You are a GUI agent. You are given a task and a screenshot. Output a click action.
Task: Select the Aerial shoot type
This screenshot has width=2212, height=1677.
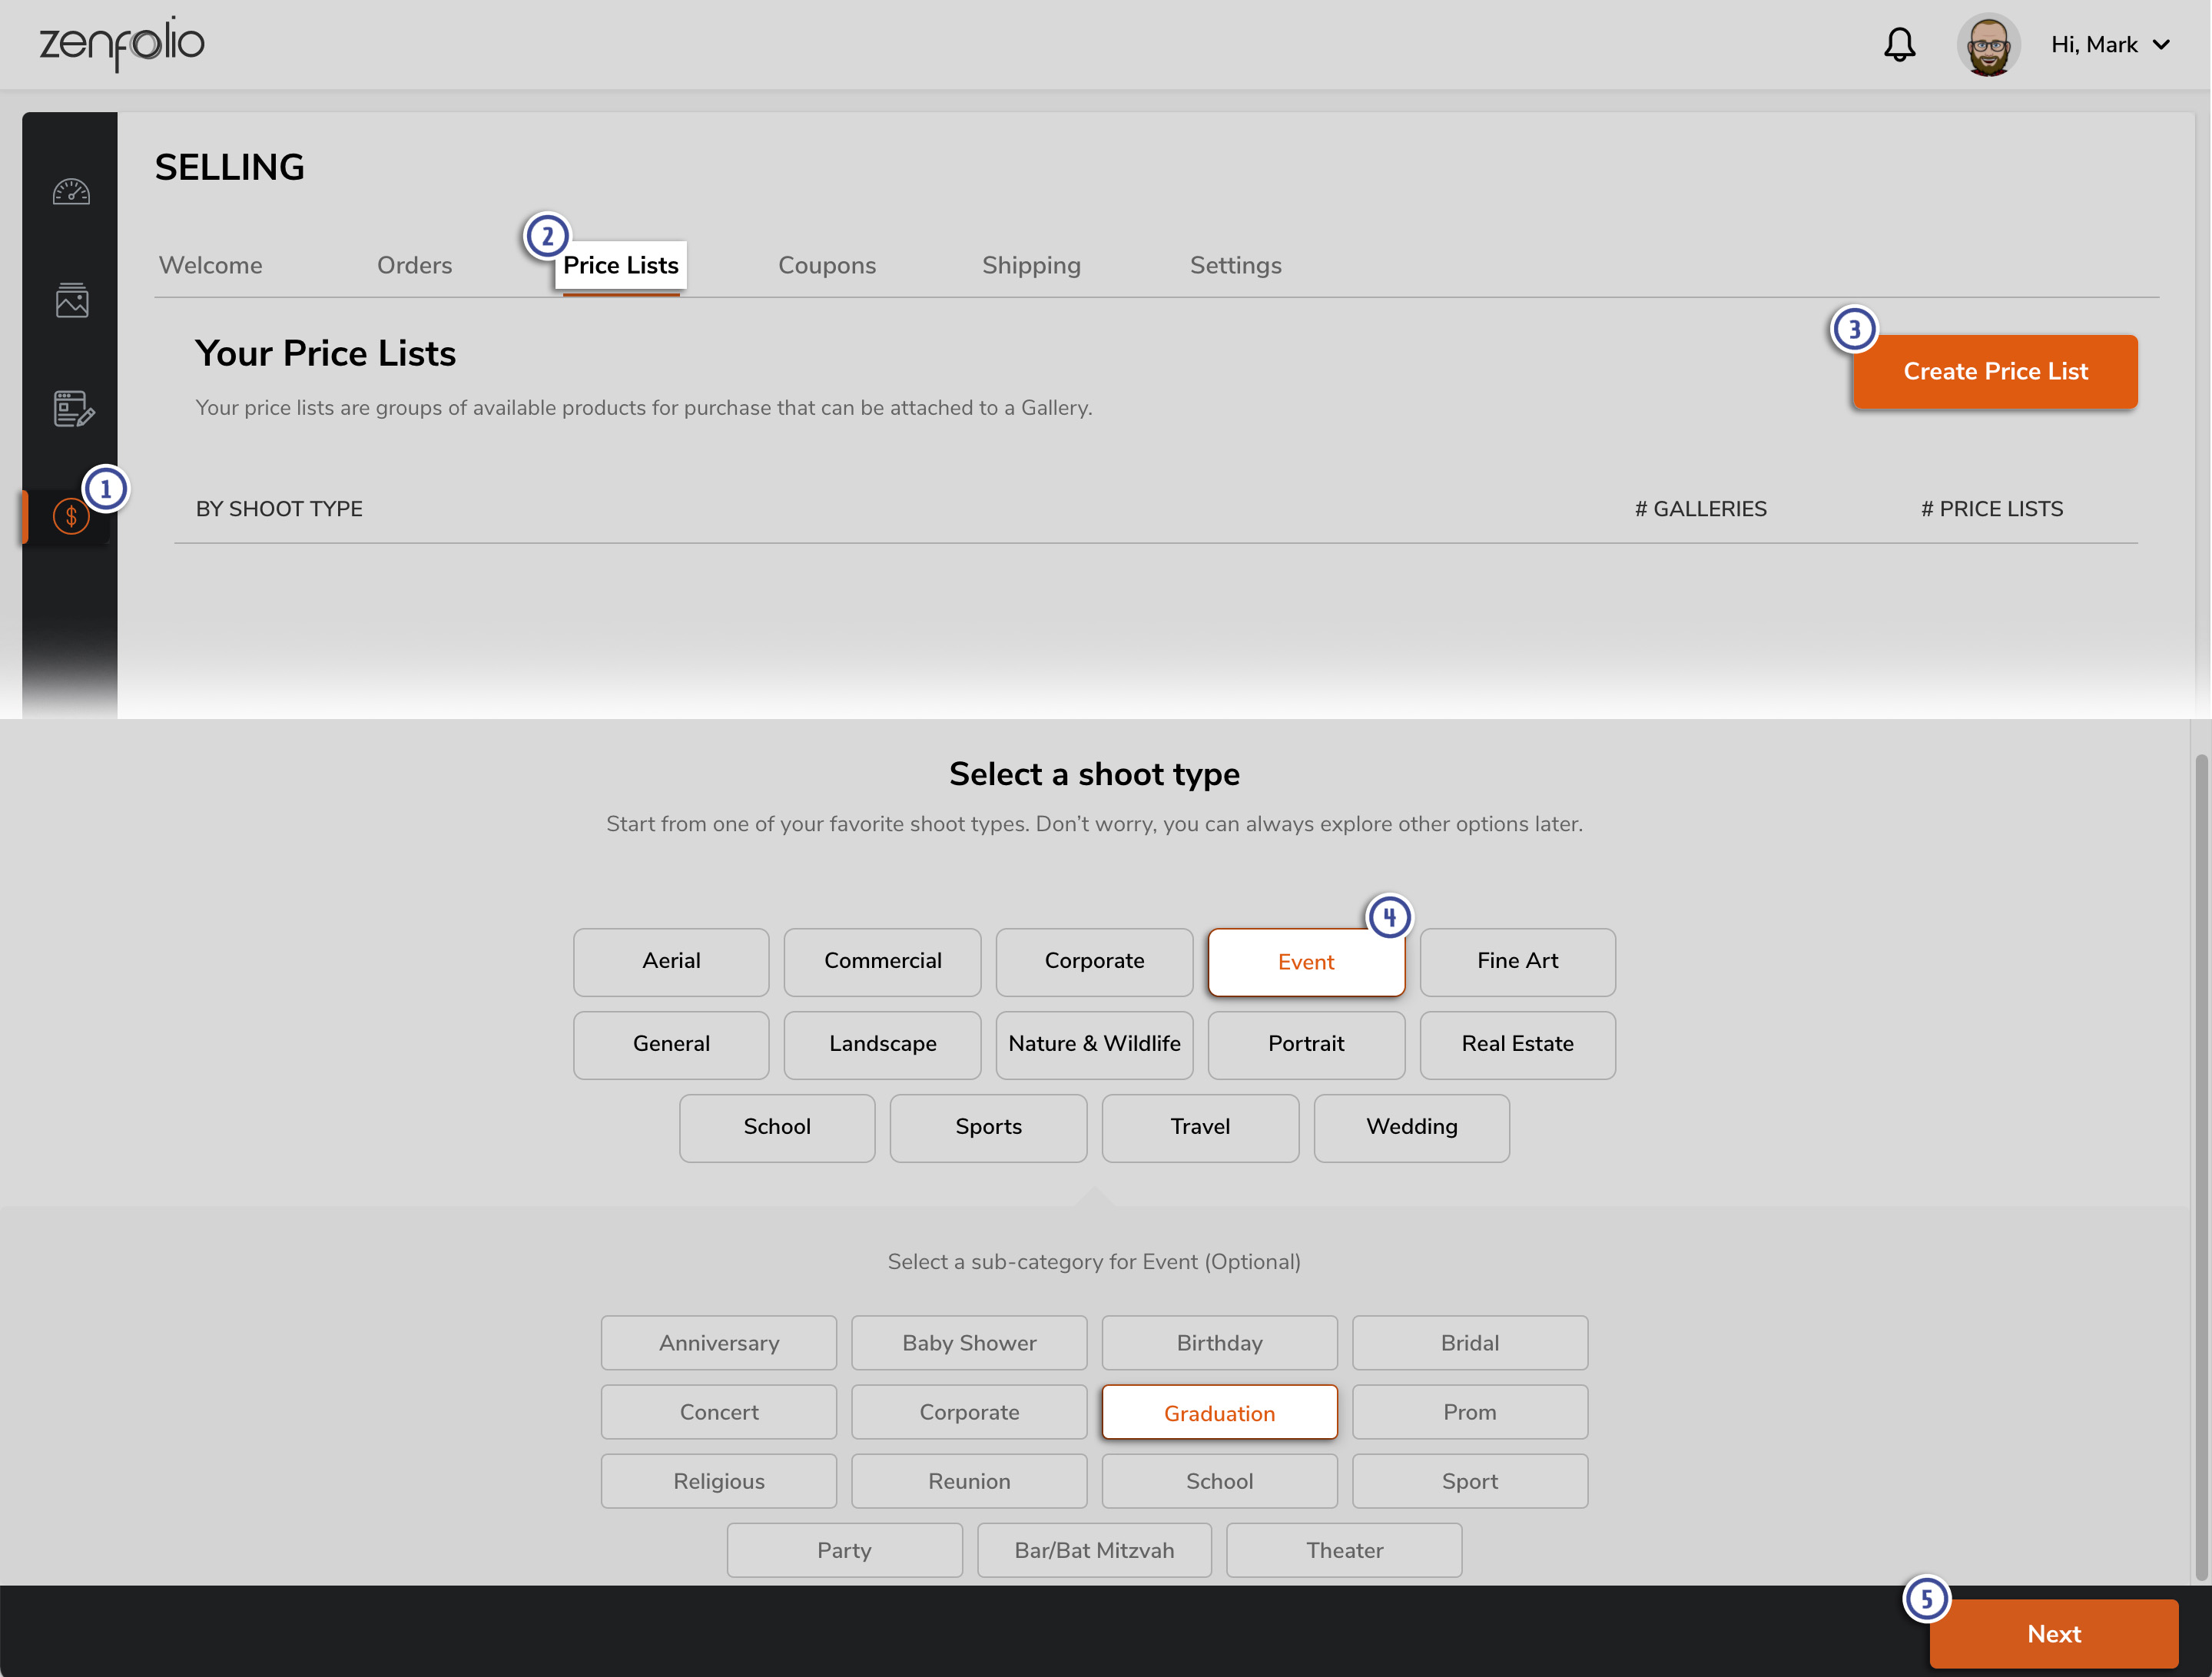[671, 961]
